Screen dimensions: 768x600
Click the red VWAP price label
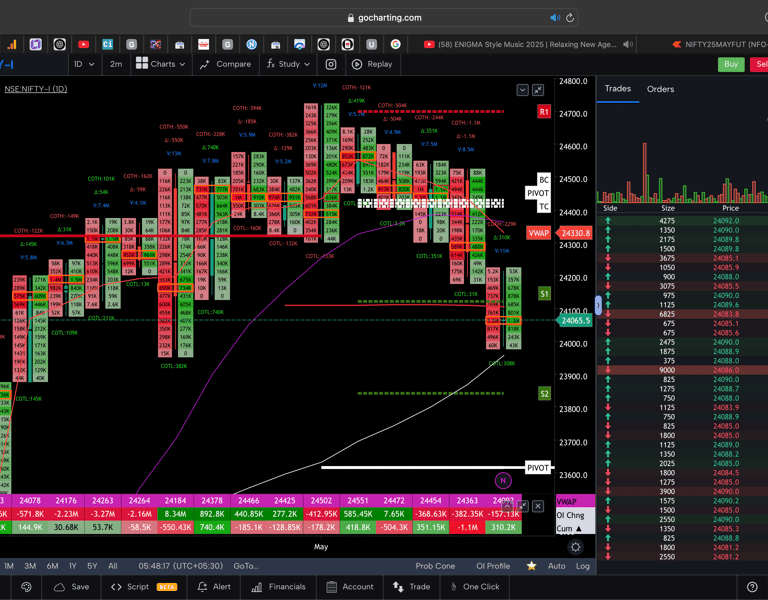pyautogui.click(x=539, y=233)
